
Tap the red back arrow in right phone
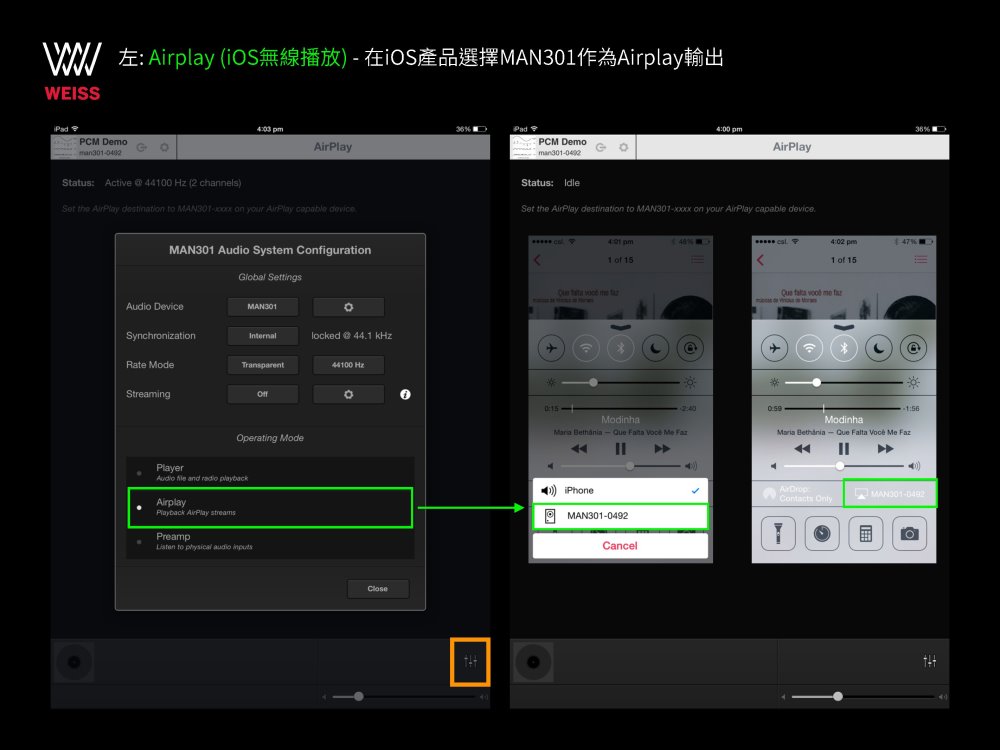click(x=760, y=260)
